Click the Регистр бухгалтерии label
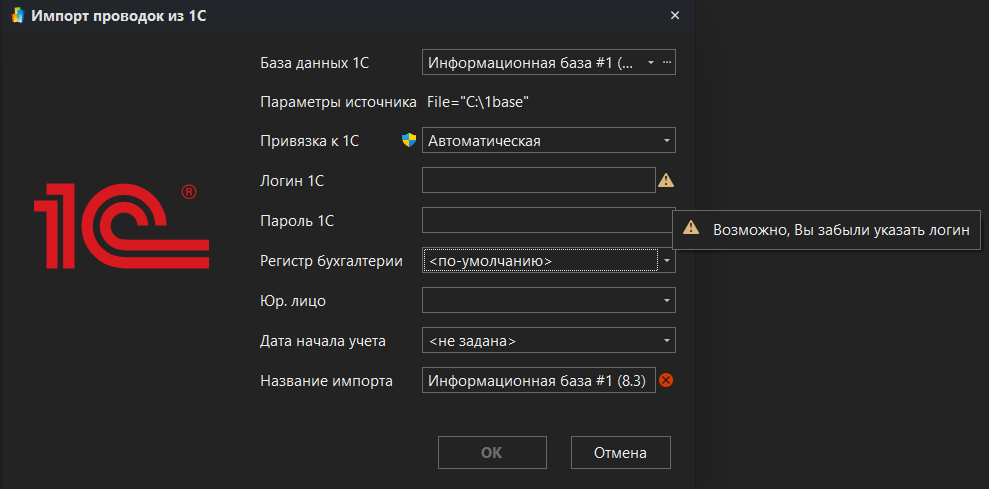This screenshot has width=989, height=489. 332,261
